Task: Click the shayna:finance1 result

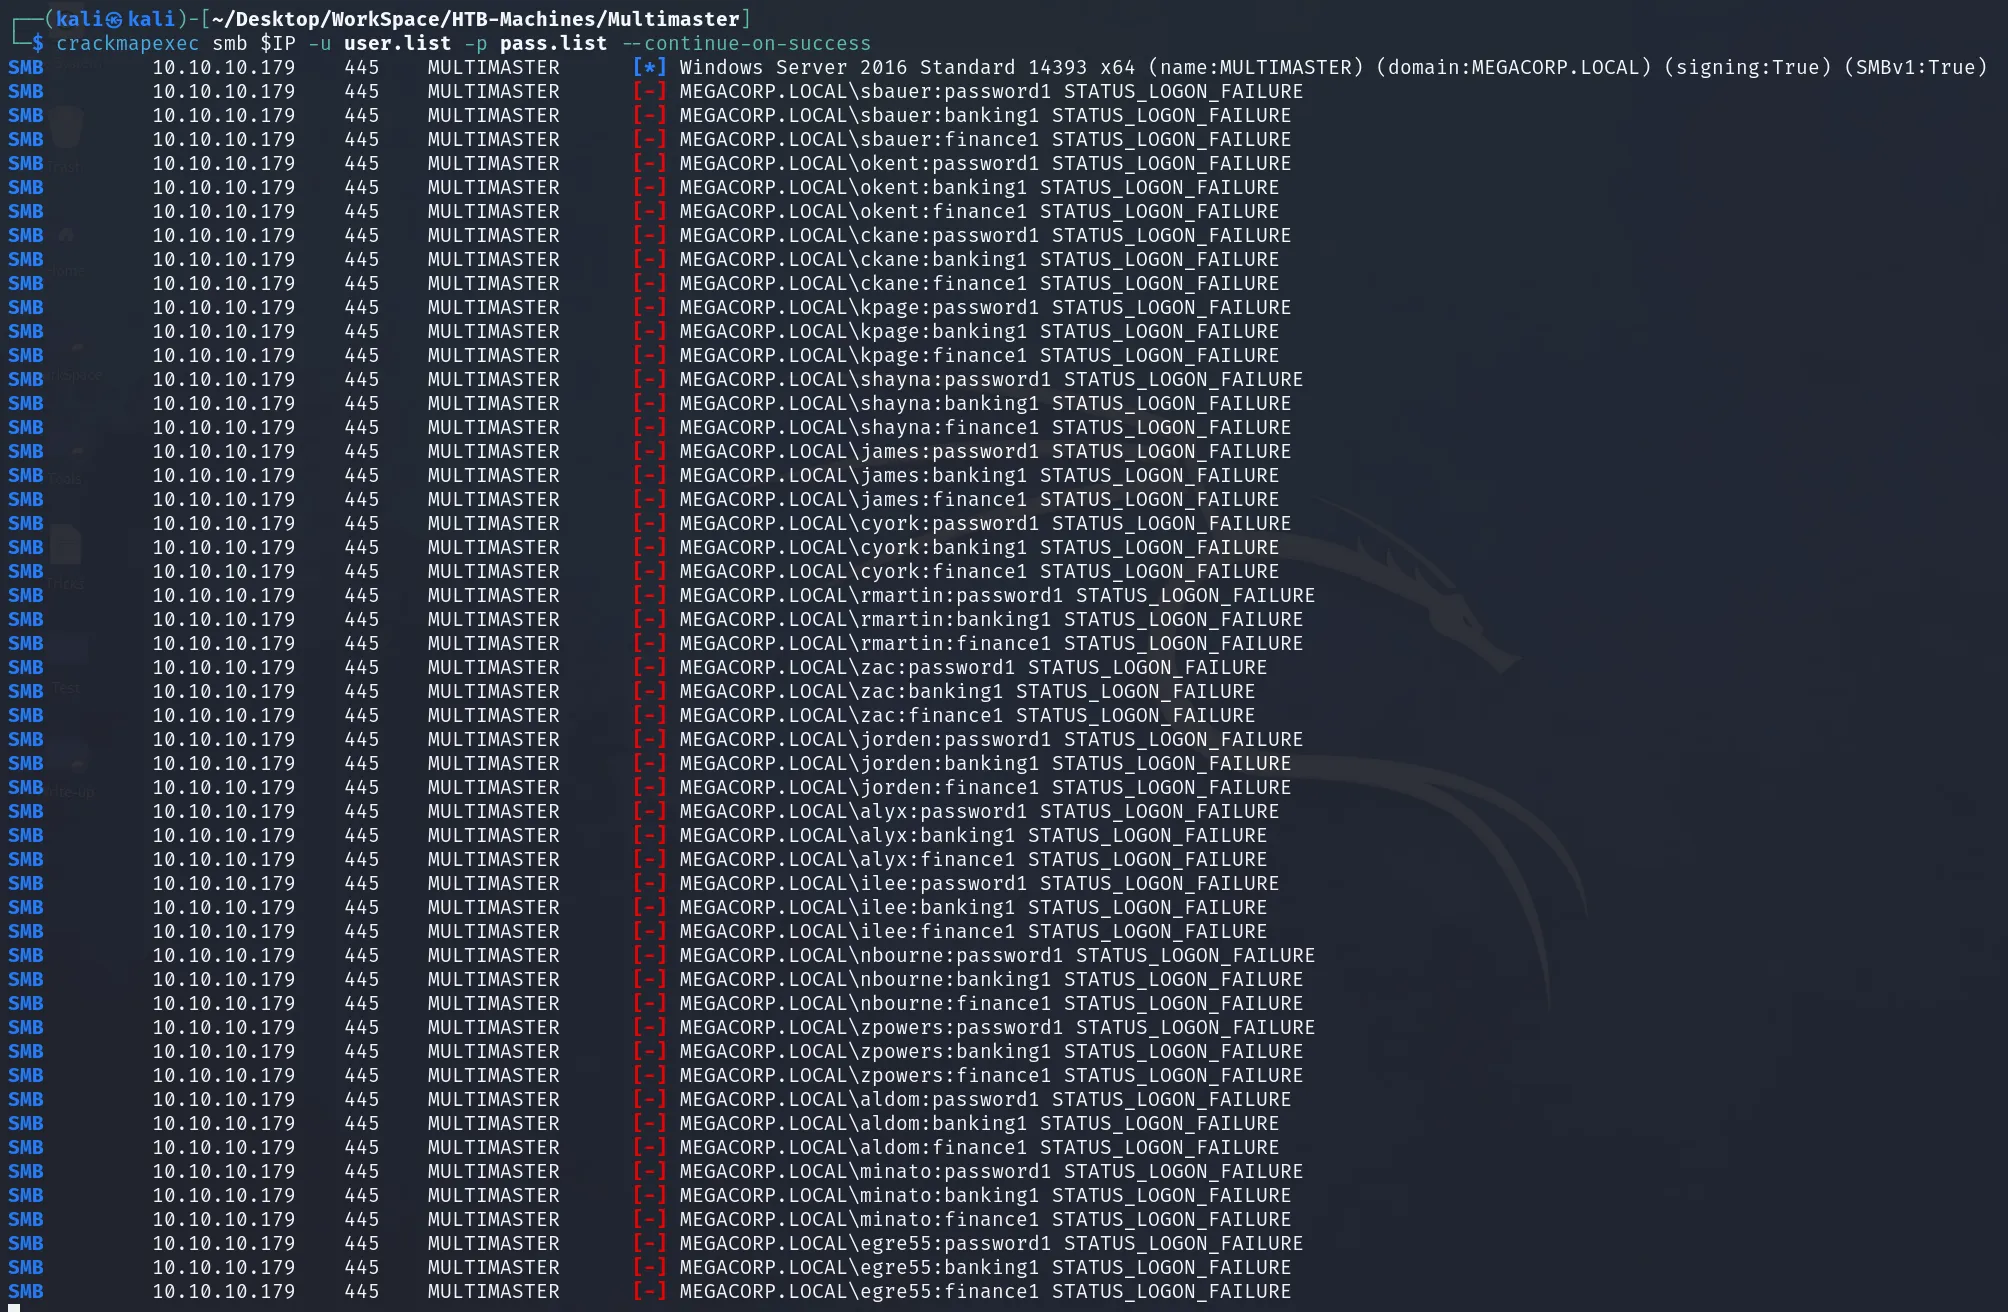Action: click(985, 427)
